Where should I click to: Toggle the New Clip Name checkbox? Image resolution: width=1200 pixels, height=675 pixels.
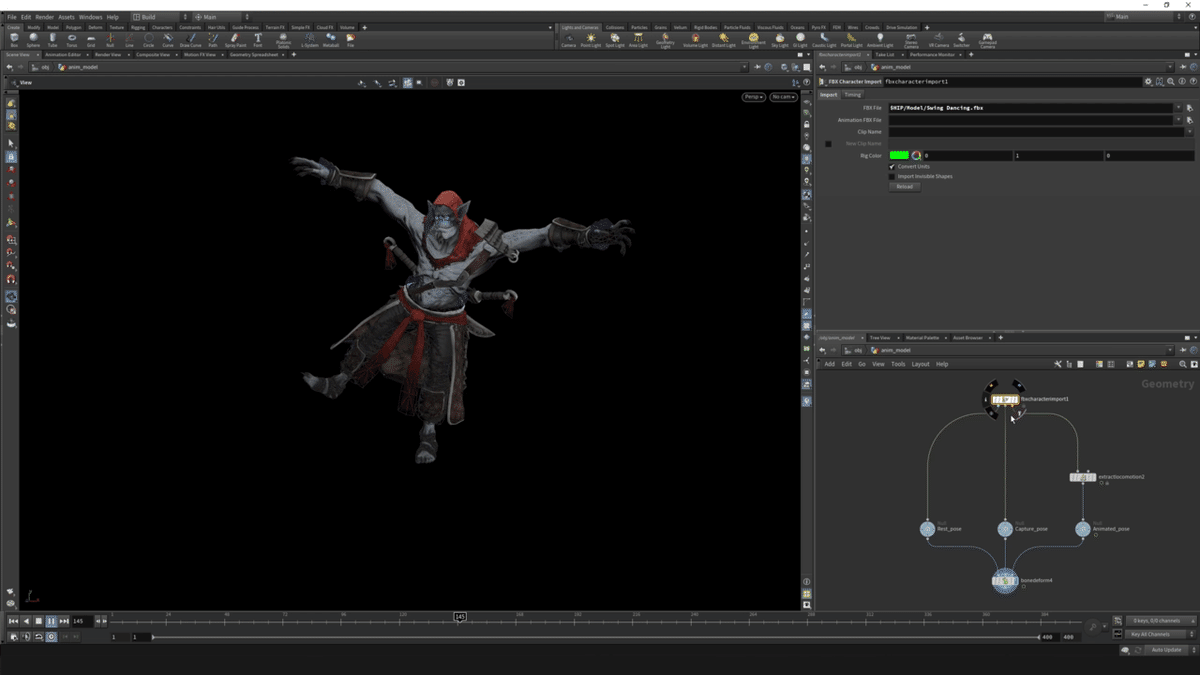pos(828,144)
